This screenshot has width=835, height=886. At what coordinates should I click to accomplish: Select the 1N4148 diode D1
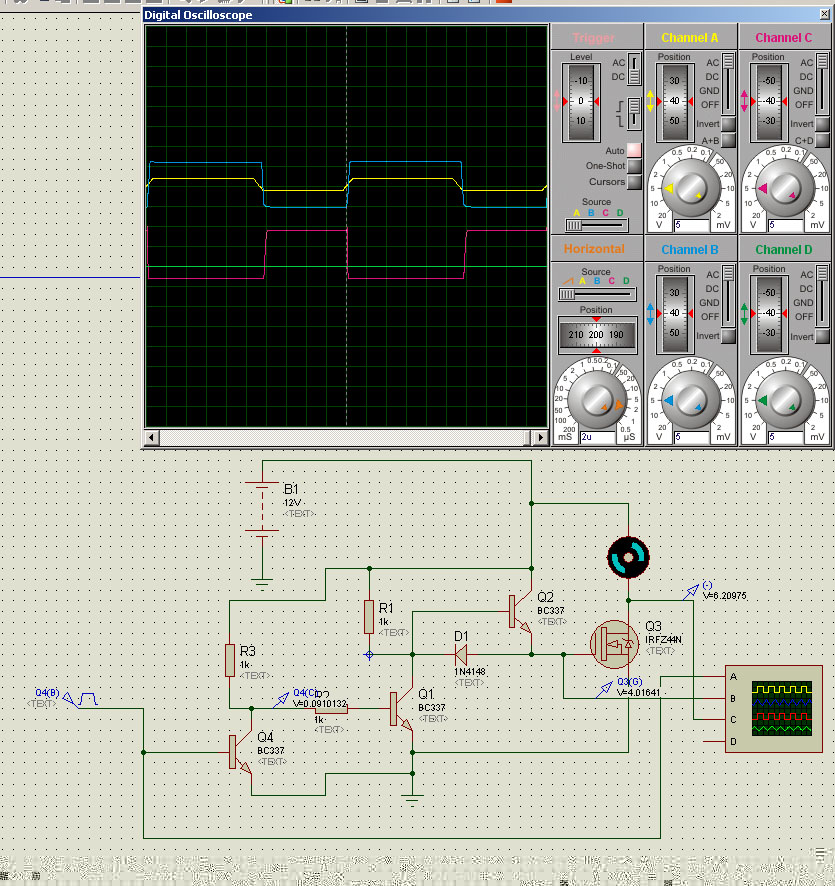click(461, 654)
